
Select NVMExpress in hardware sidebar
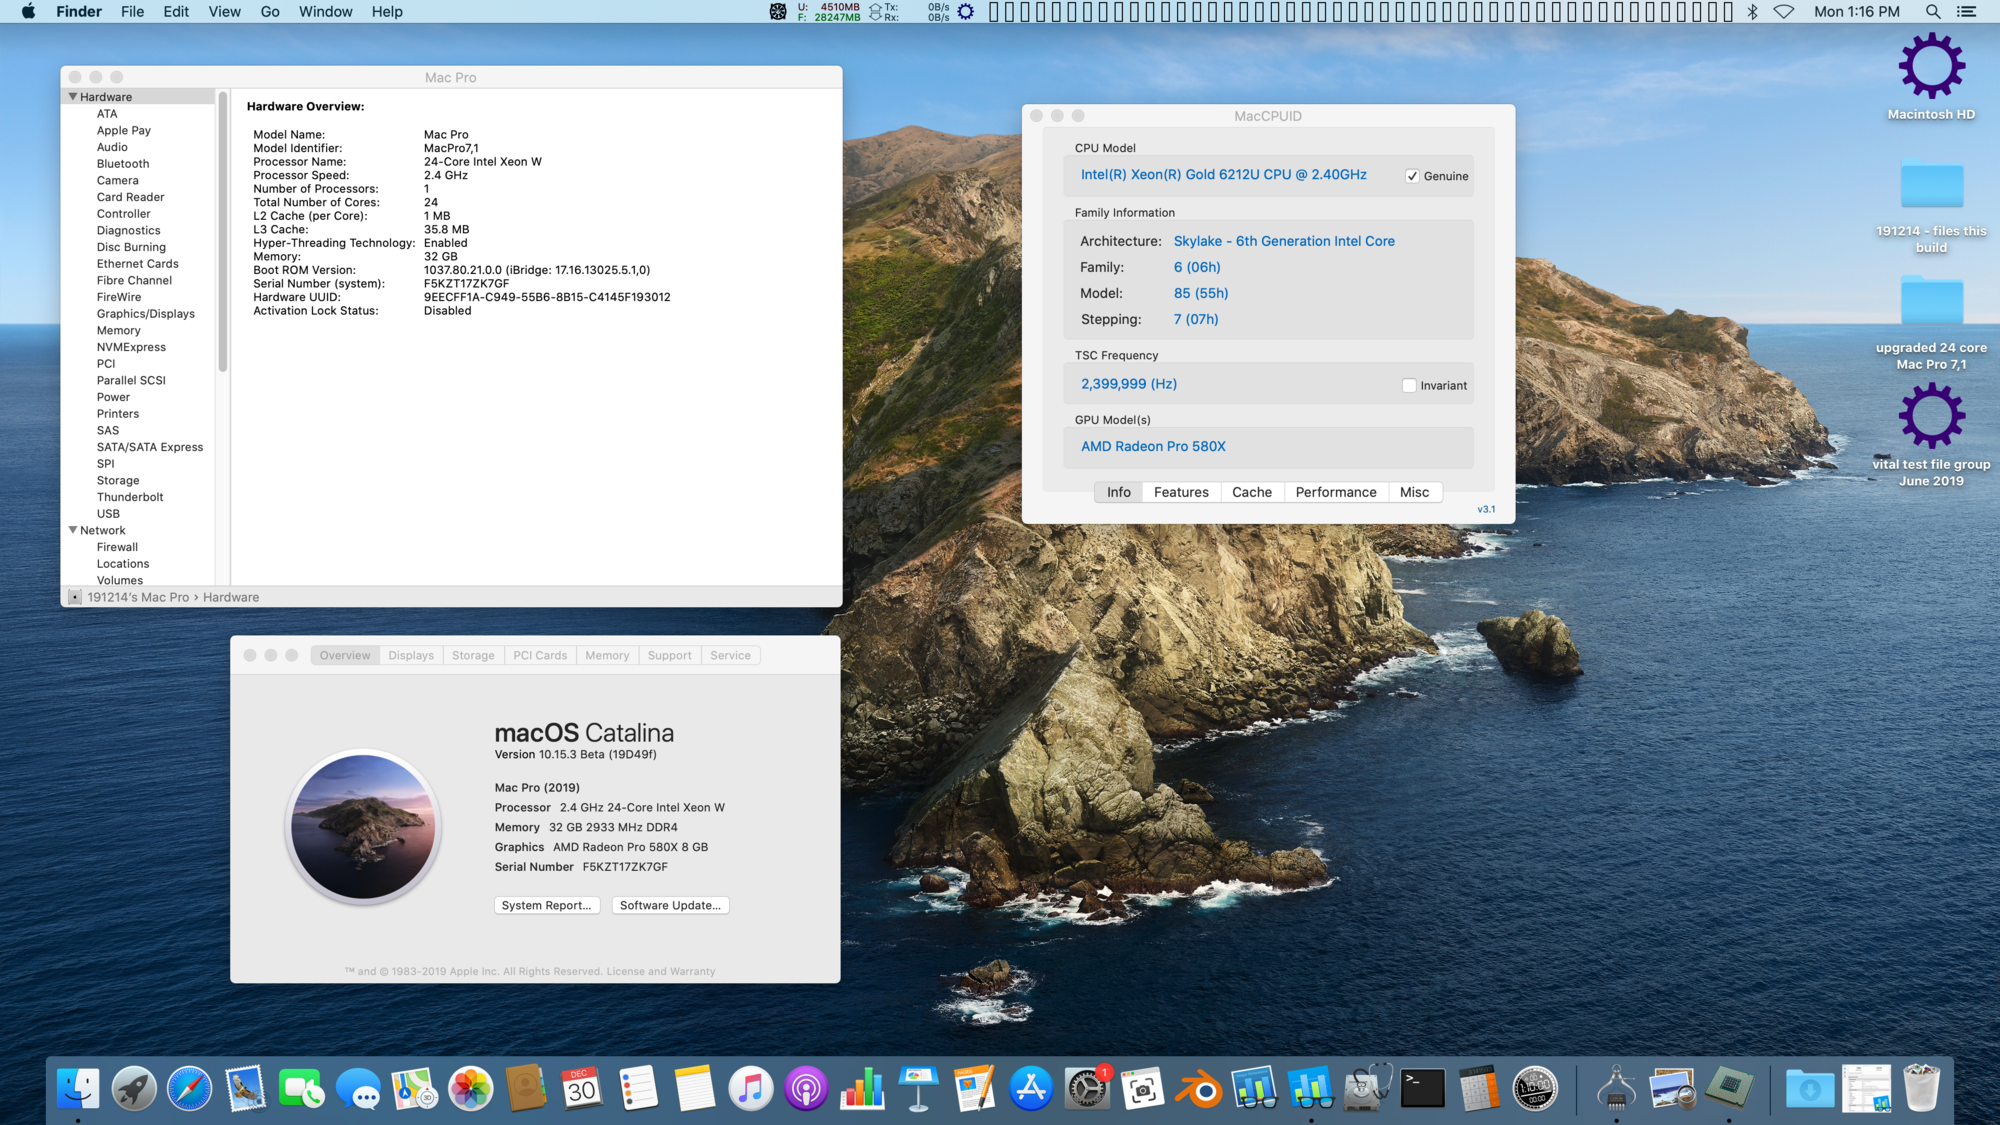tap(131, 347)
